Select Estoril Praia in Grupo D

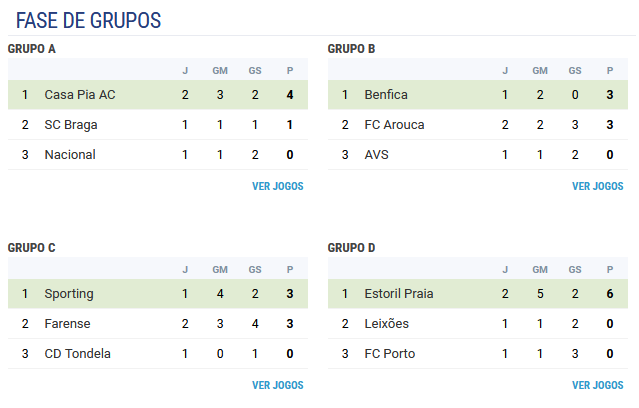pyautogui.click(x=478, y=293)
